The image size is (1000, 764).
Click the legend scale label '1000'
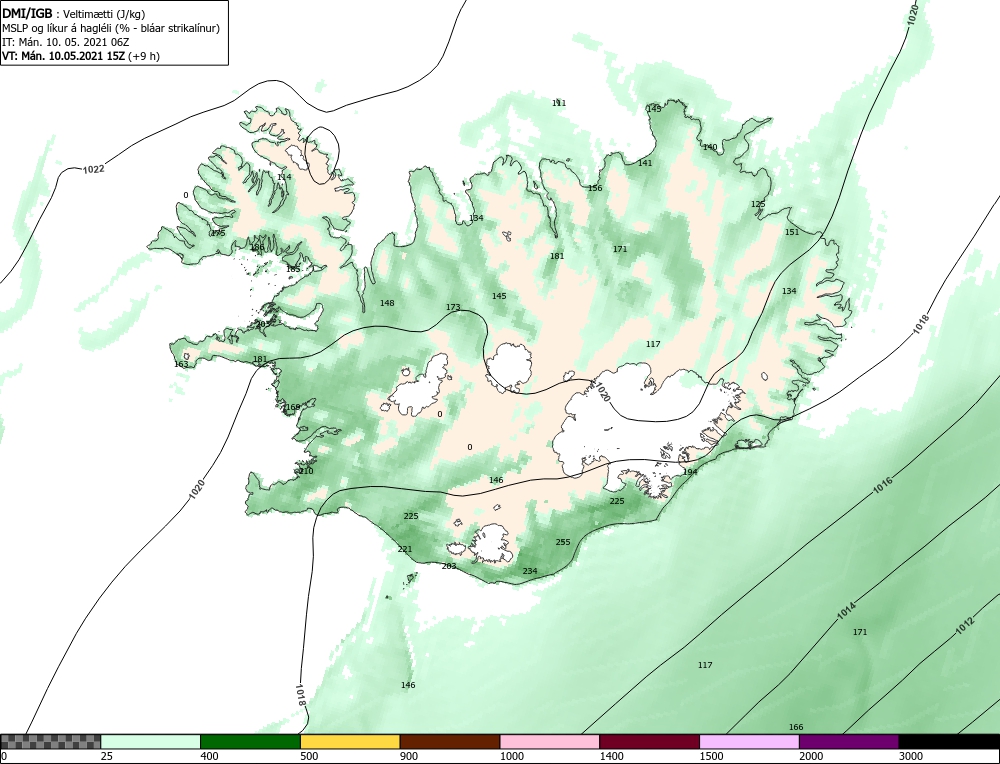click(x=511, y=756)
